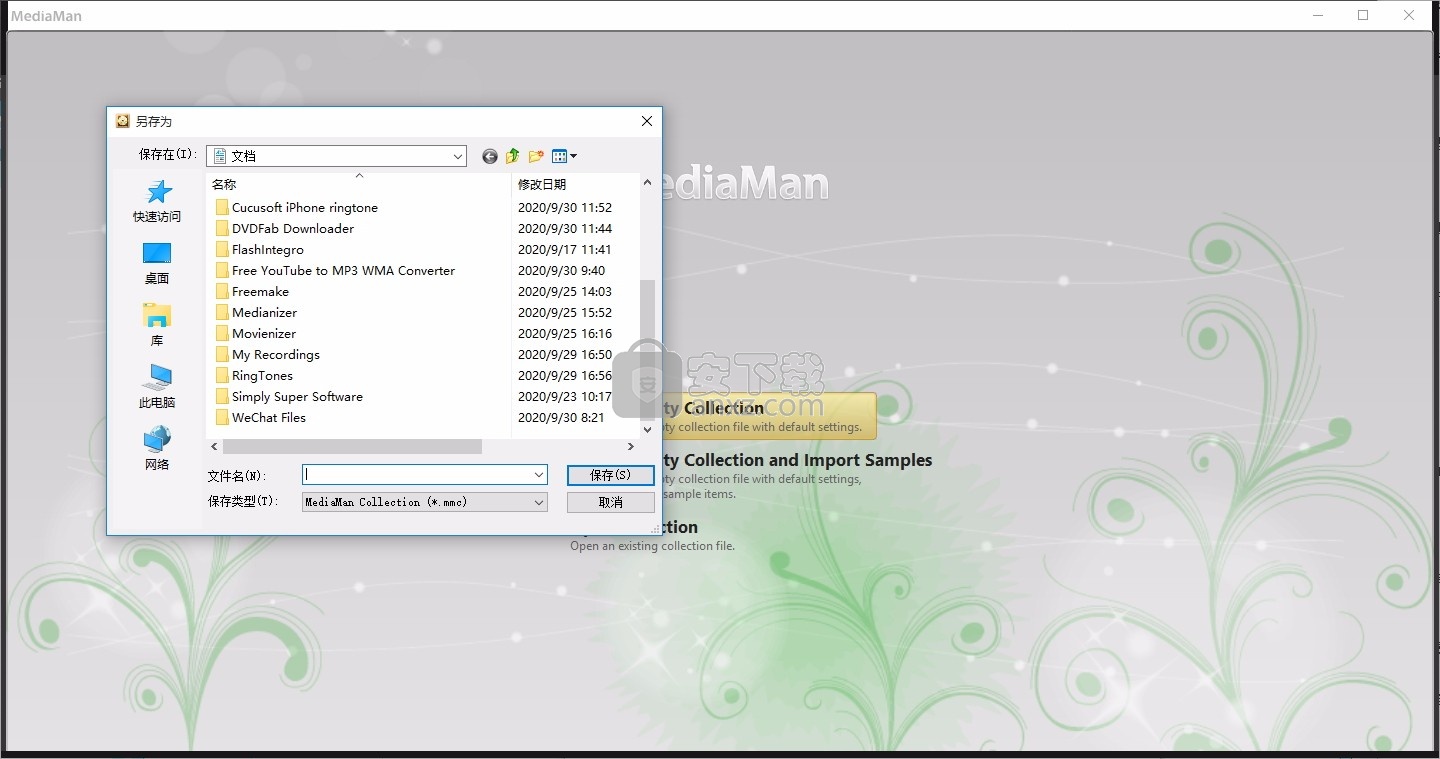
Task: Select the Free YouTube to MP3 WMA Converter folder
Action: (x=343, y=270)
